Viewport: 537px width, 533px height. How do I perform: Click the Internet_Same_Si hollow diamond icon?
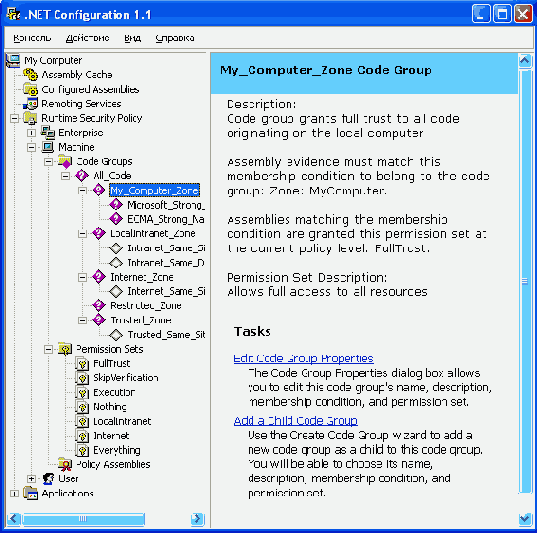point(116,291)
